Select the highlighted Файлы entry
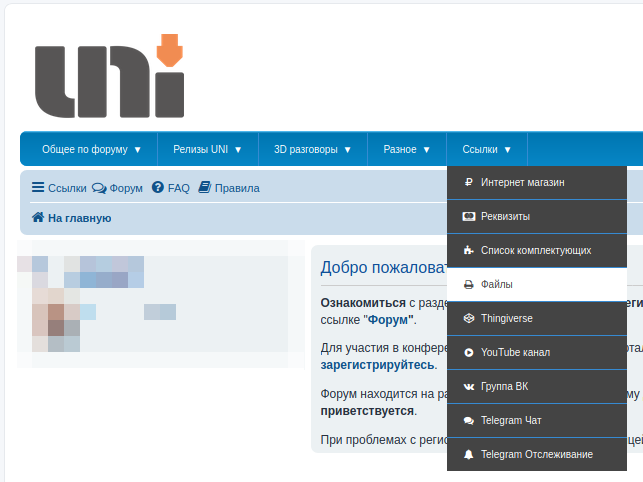Image resolution: width=643 pixels, height=482 pixels. point(537,285)
